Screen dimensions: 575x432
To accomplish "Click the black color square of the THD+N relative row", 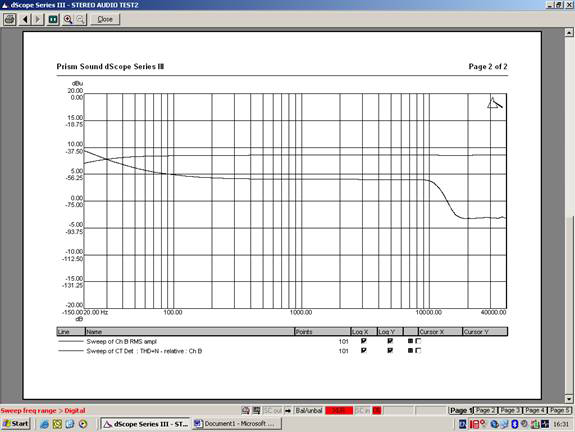I will point(410,351).
